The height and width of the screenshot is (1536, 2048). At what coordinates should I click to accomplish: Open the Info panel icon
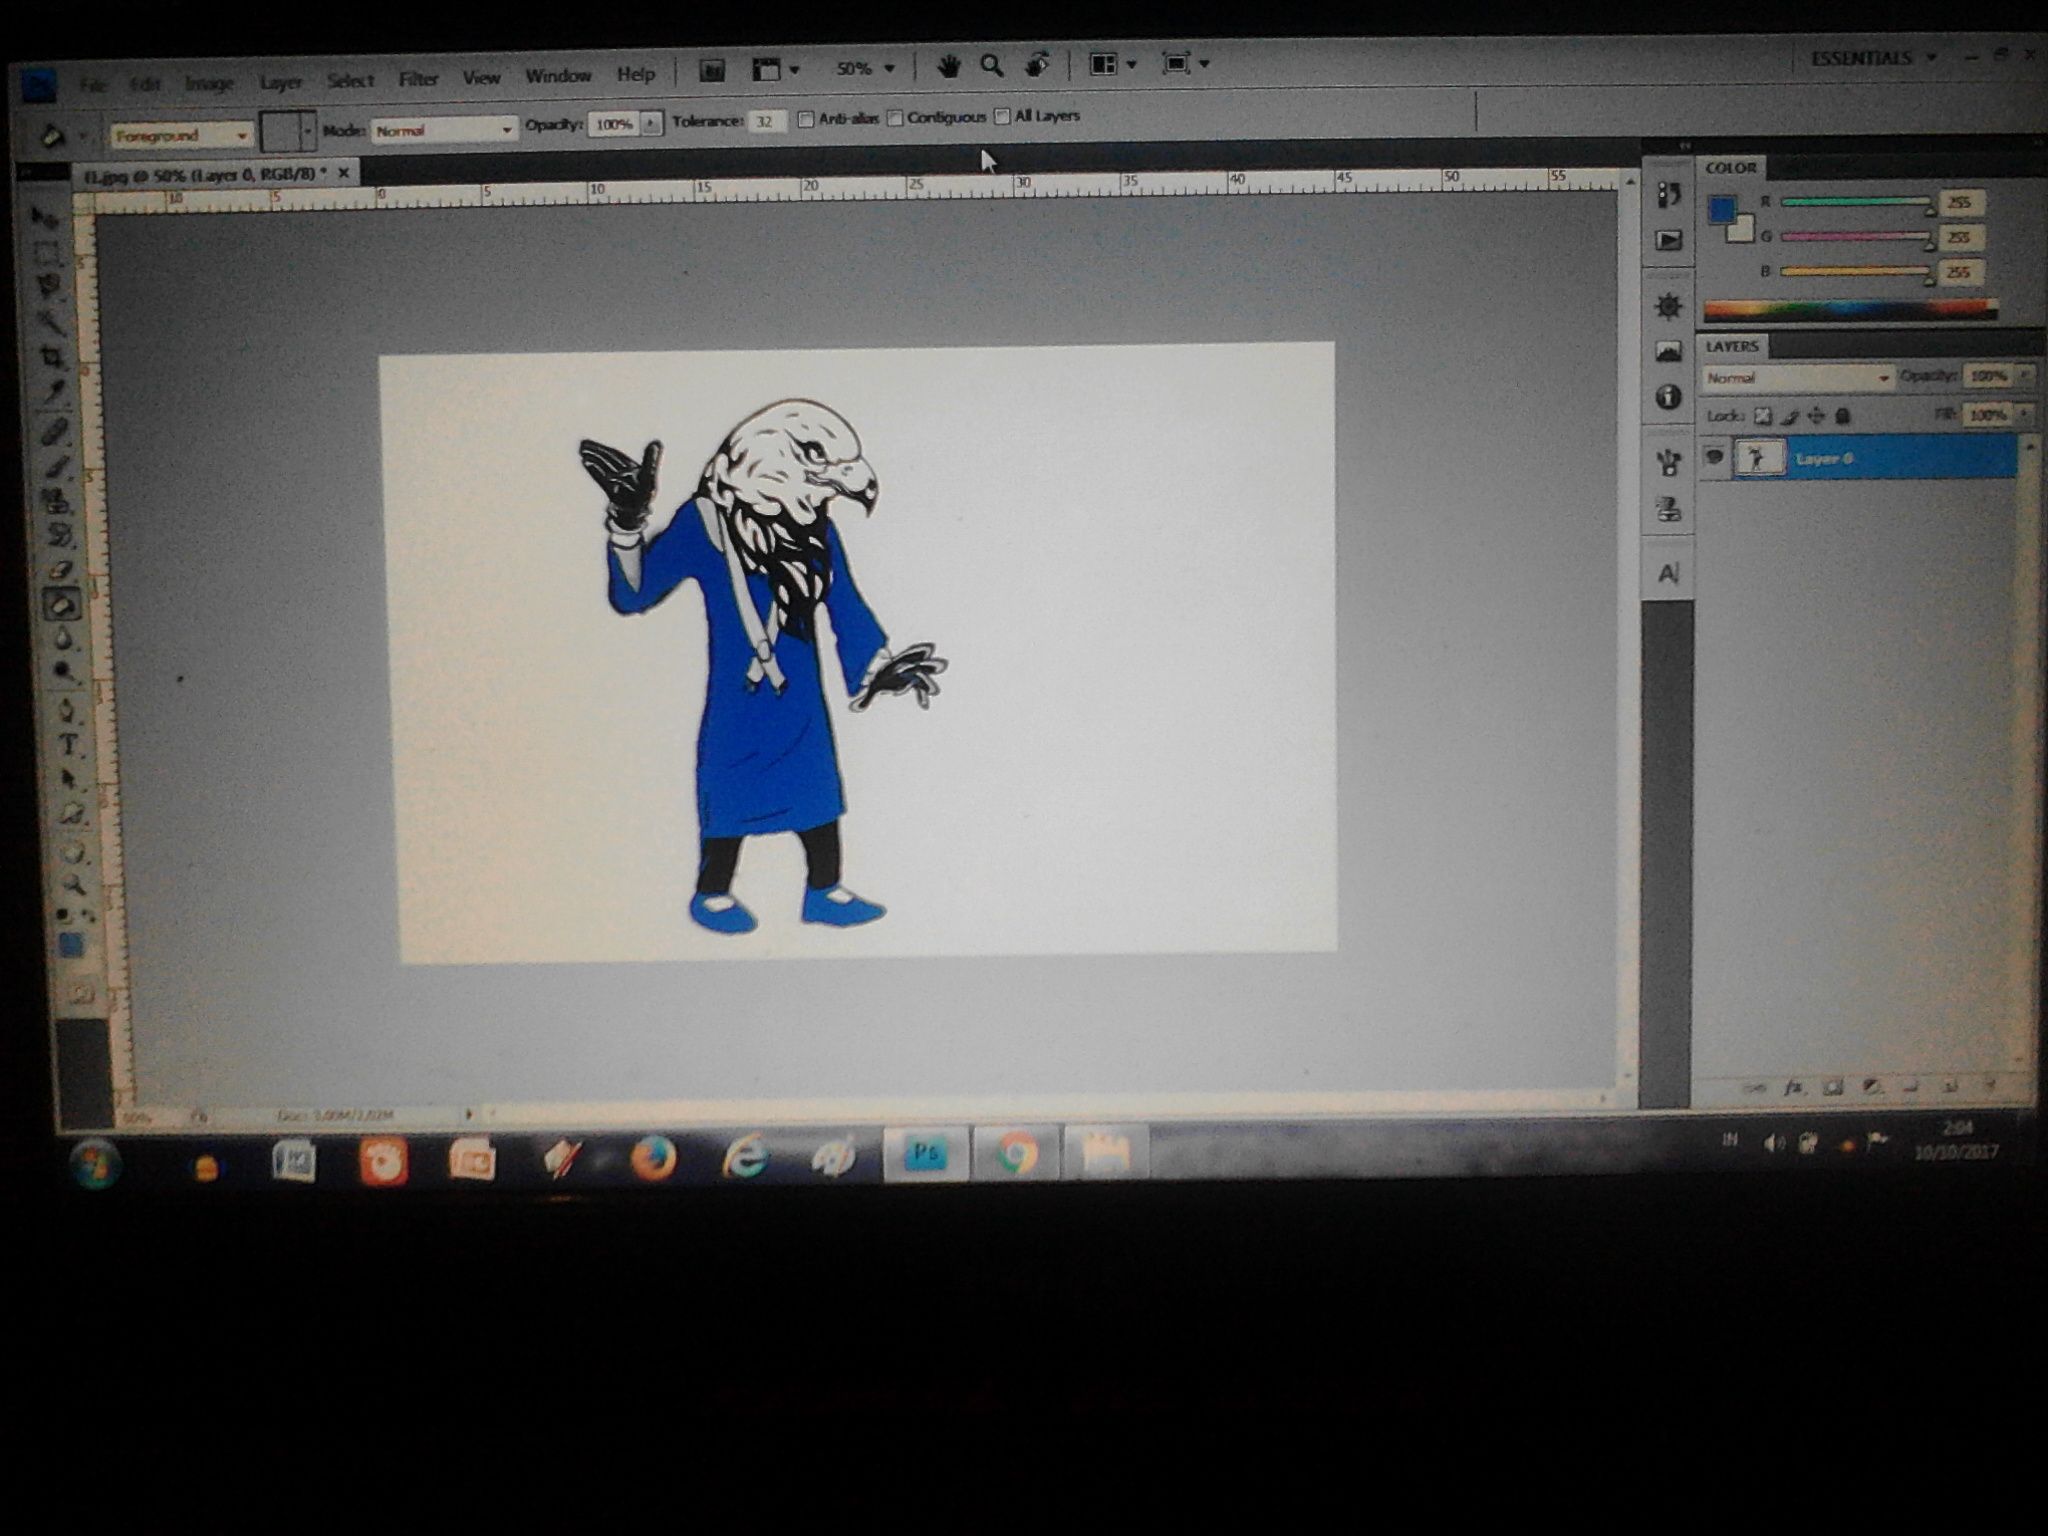(1668, 397)
